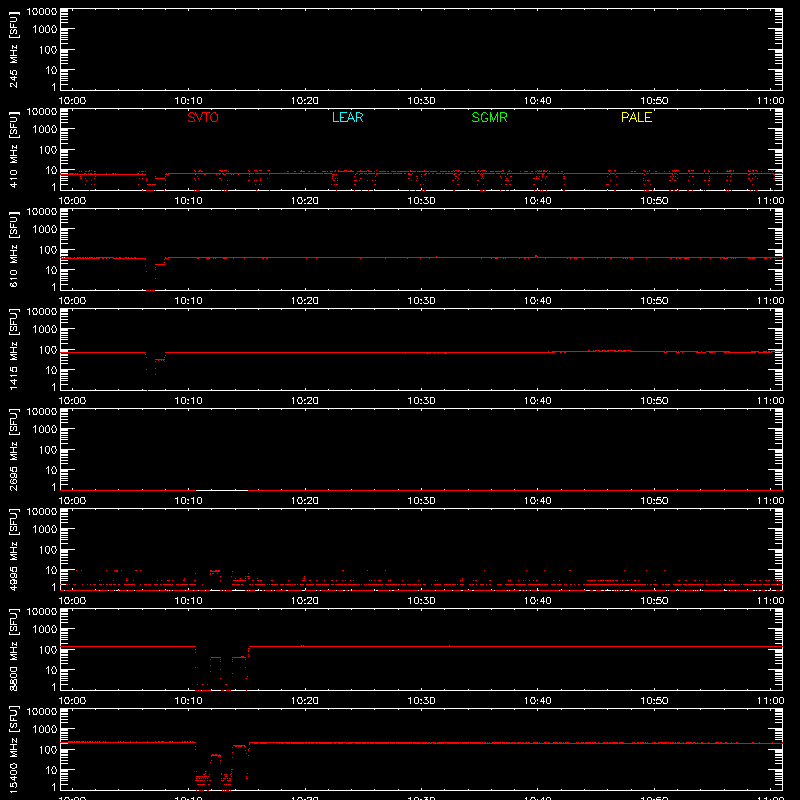Click the green SGMR station label
The height and width of the screenshot is (800, 800).
(x=489, y=117)
